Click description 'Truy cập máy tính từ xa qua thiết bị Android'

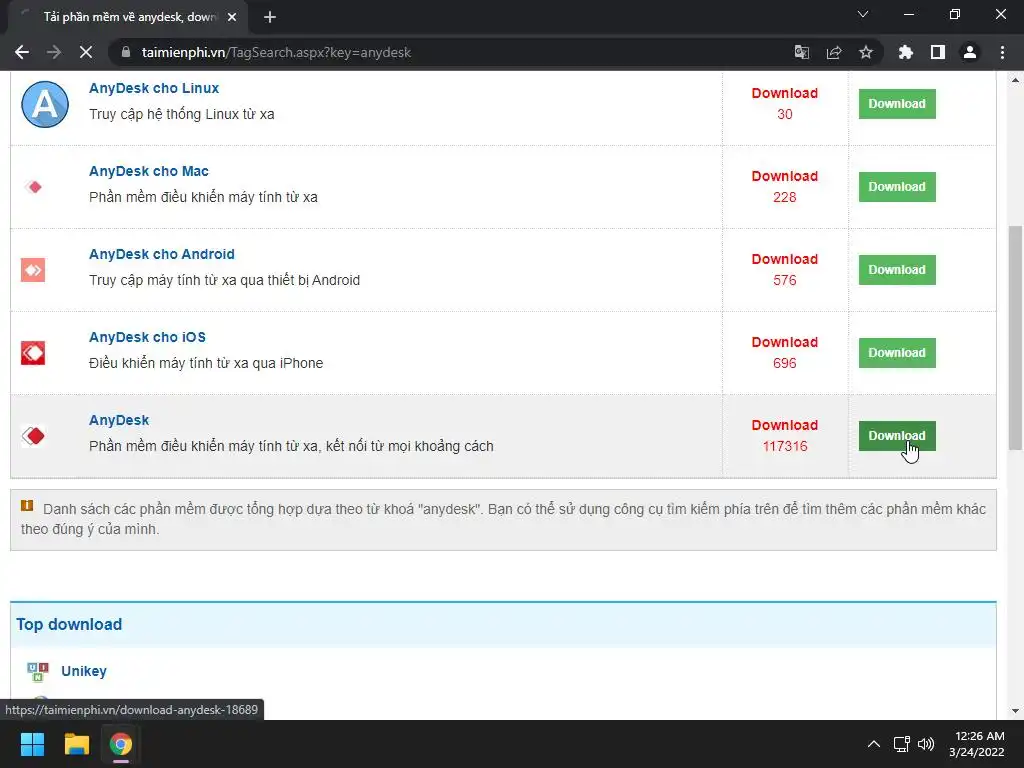[225, 280]
